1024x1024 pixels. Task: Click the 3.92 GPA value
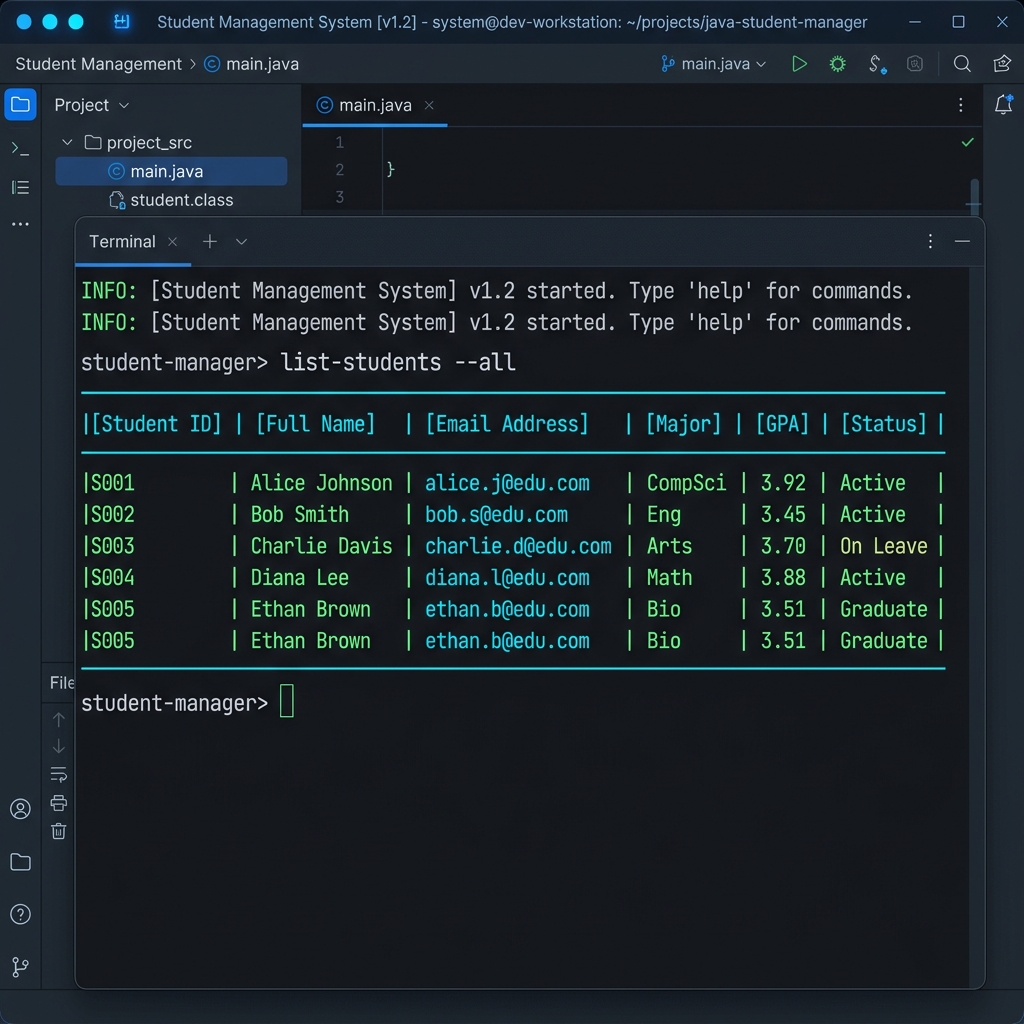tap(783, 483)
